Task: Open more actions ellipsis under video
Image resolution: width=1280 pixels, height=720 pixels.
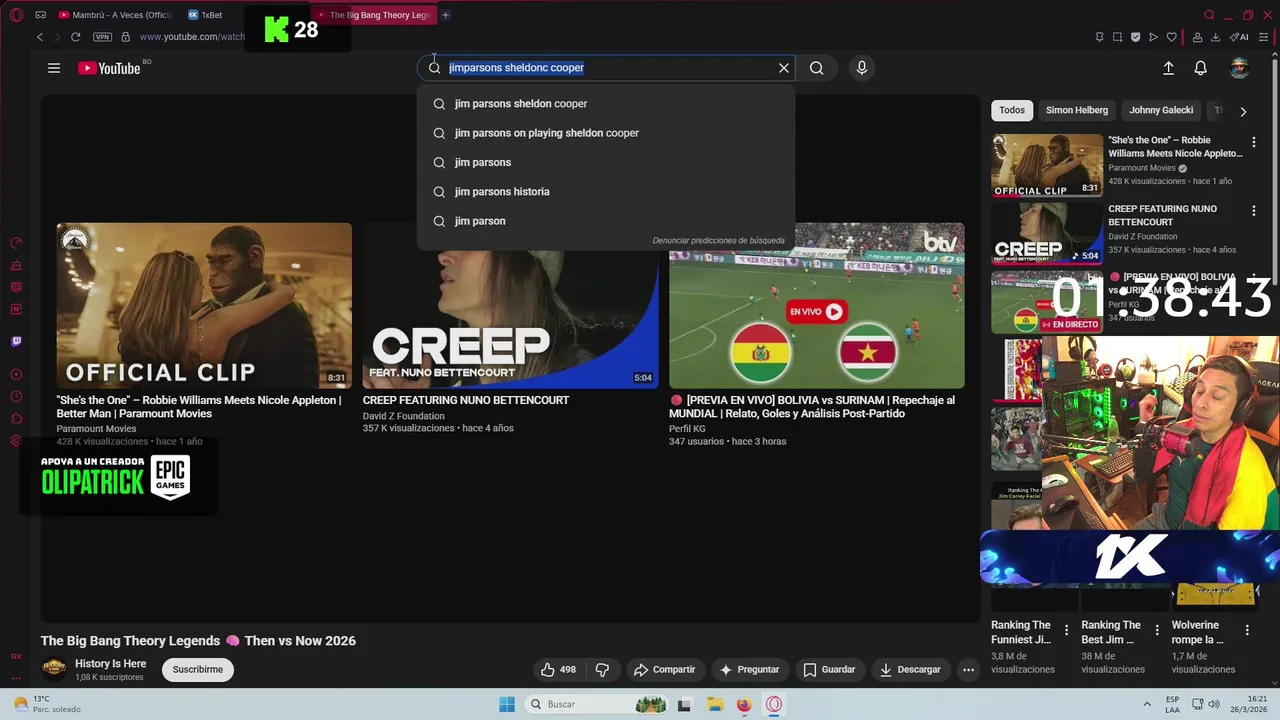Action: click(x=968, y=669)
